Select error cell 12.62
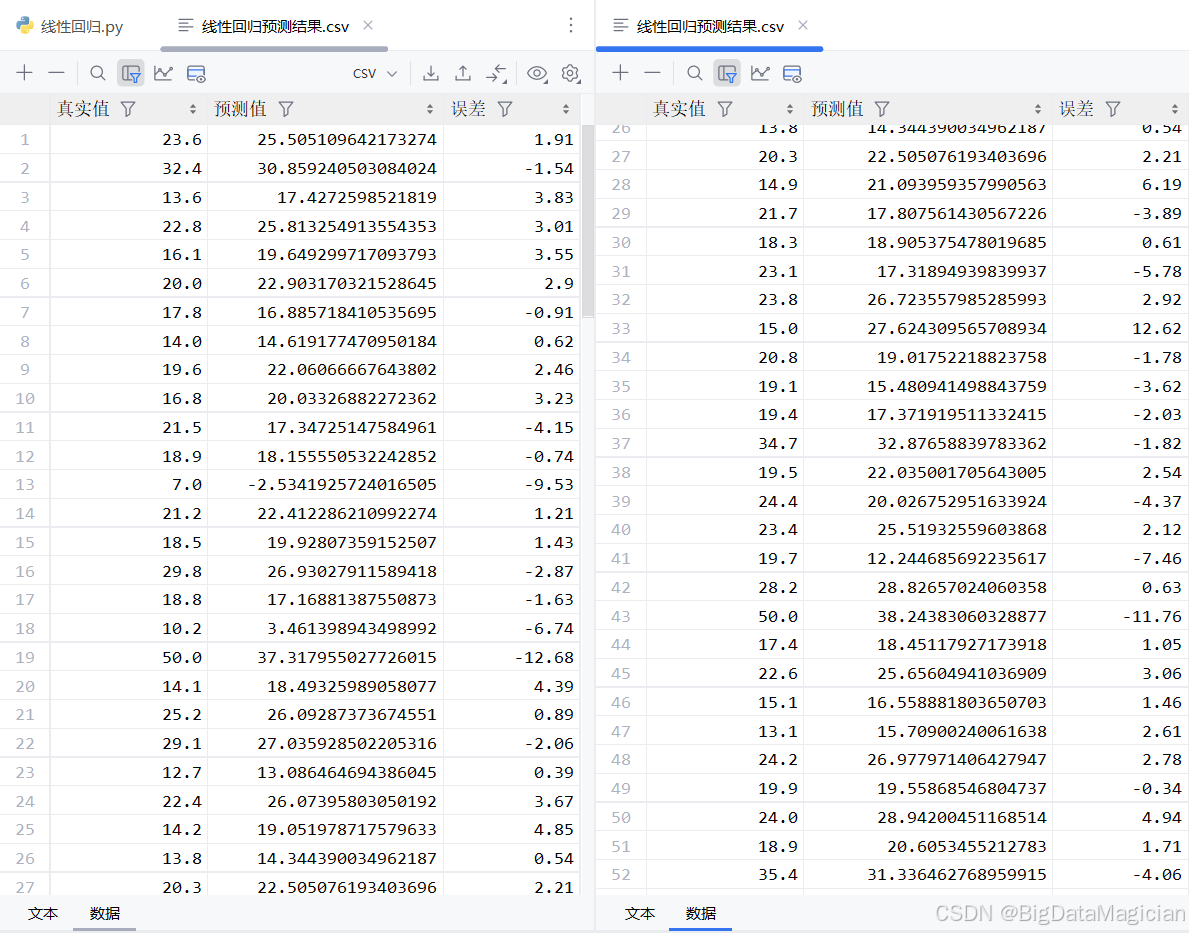The width and height of the screenshot is (1189, 933). click(1121, 328)
